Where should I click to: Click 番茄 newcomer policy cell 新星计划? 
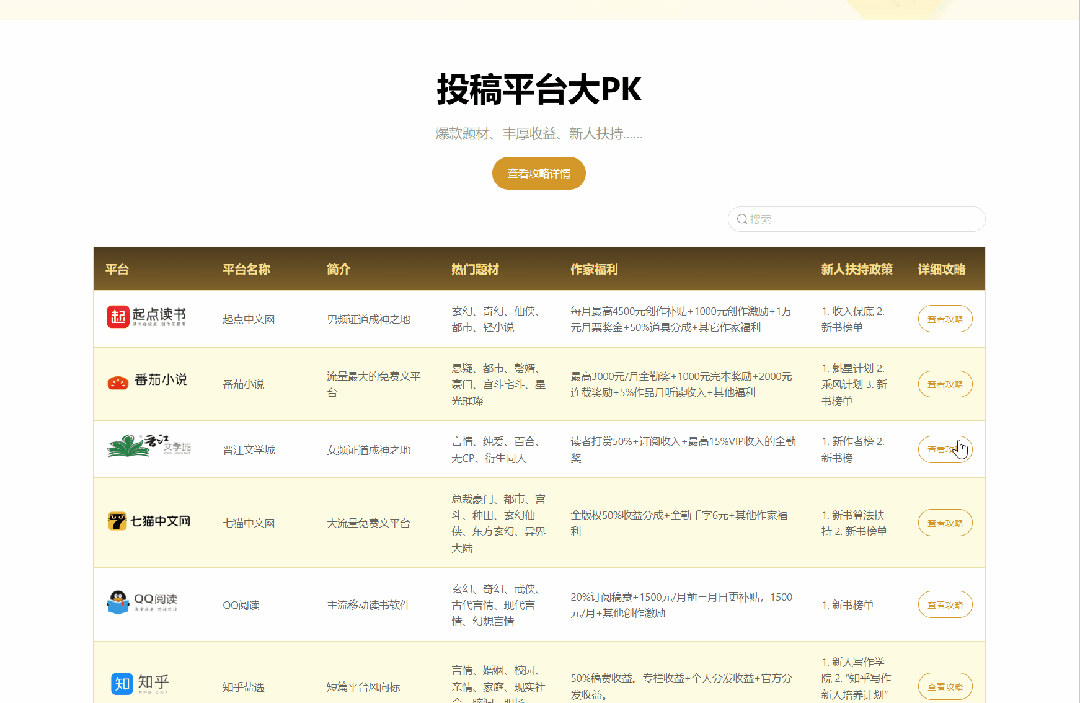click(x=854, y=384)
